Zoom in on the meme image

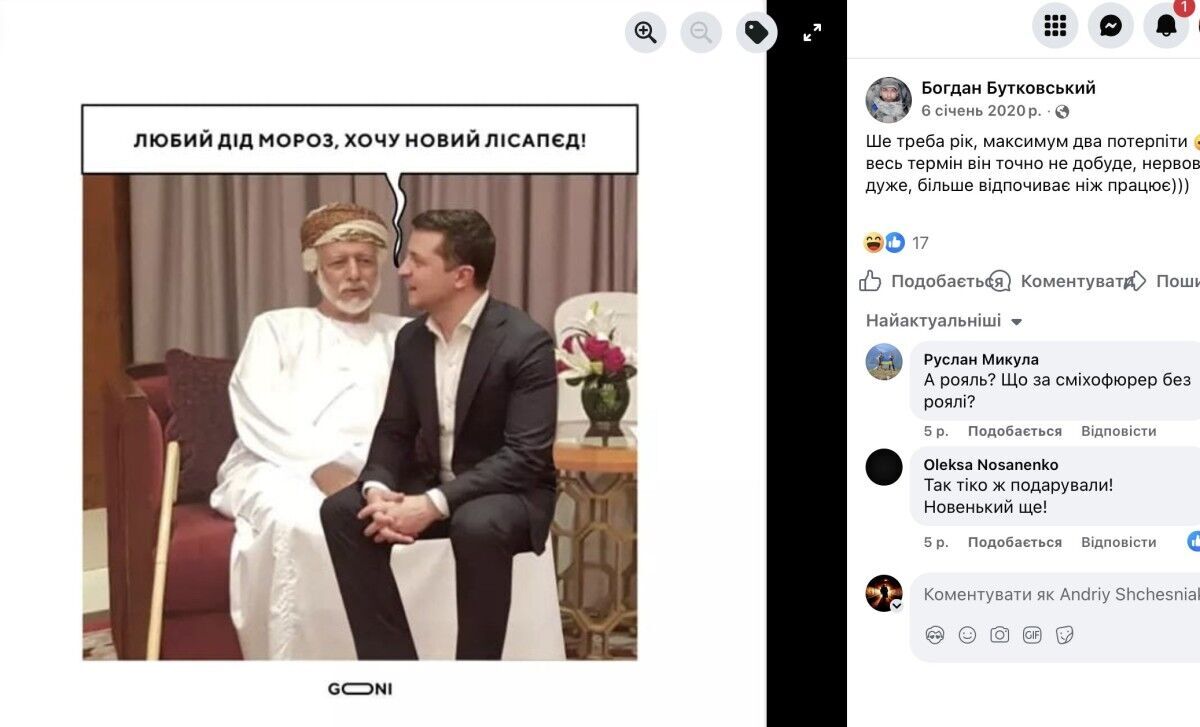pos(645,32)
